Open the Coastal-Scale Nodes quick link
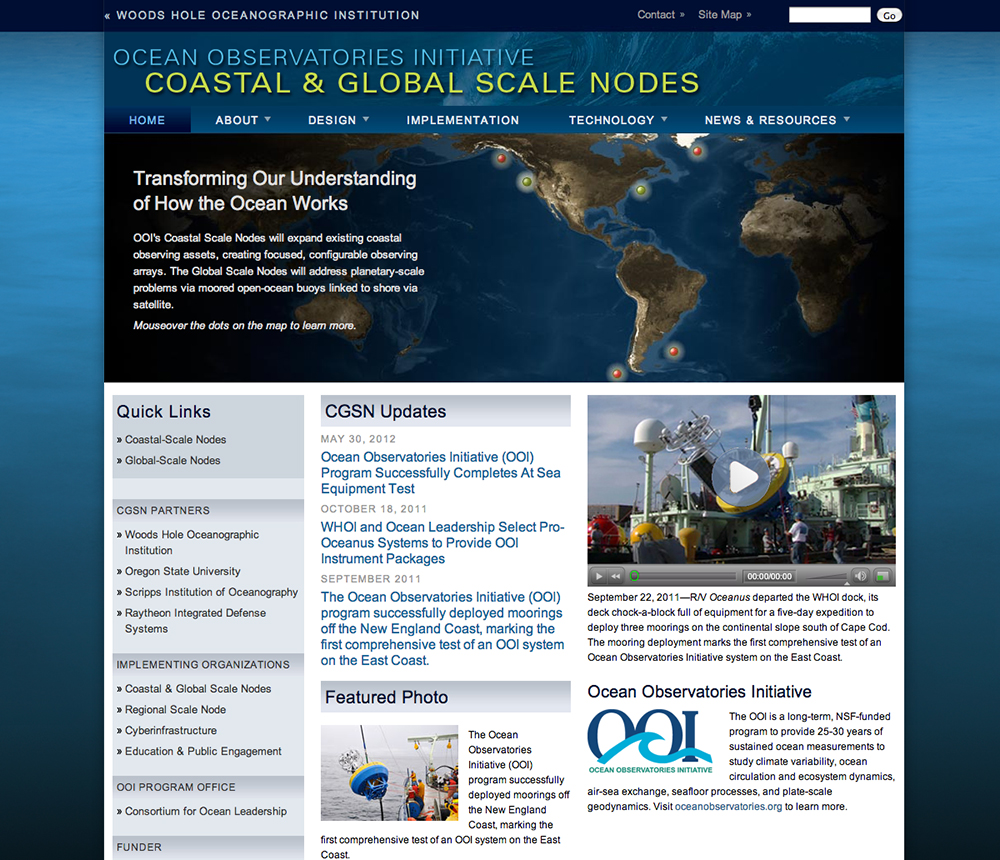This screenshot has width=1000, height=860. pyautogui.click(x=175, y=440)
